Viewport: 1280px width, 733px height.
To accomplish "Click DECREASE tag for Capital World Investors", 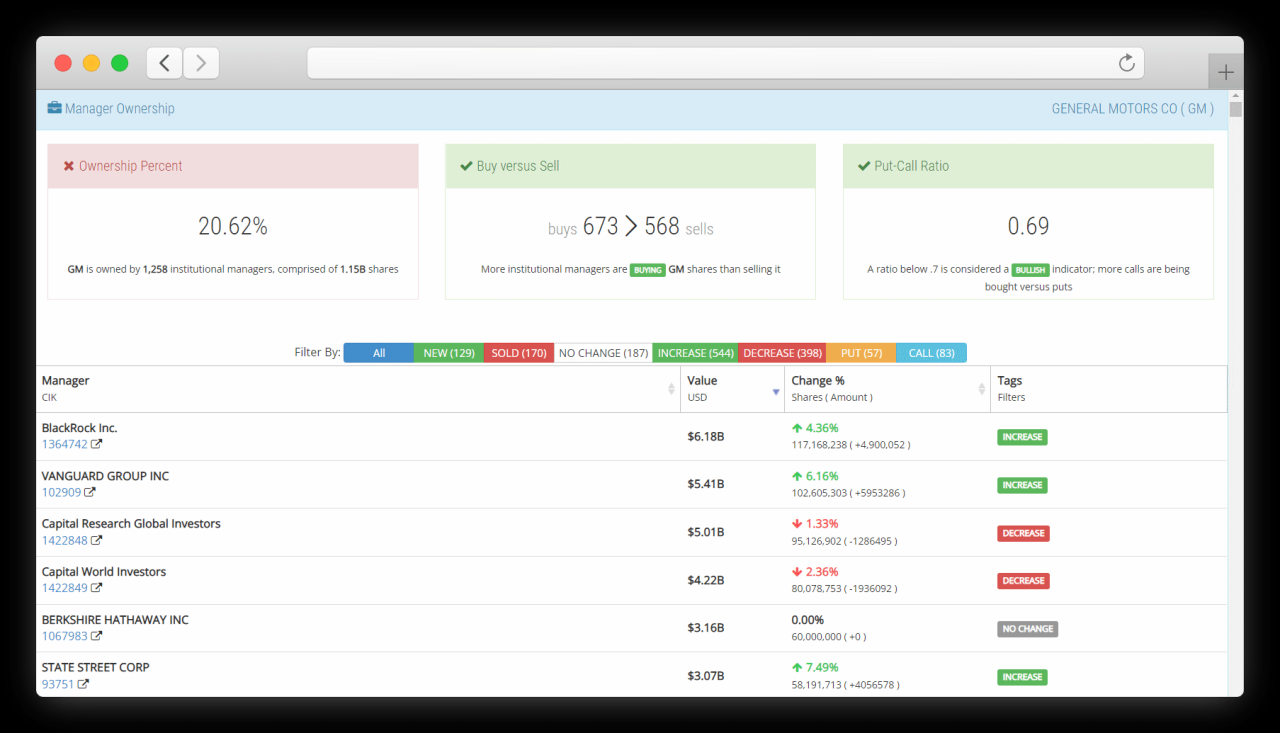I will 1023,581.
